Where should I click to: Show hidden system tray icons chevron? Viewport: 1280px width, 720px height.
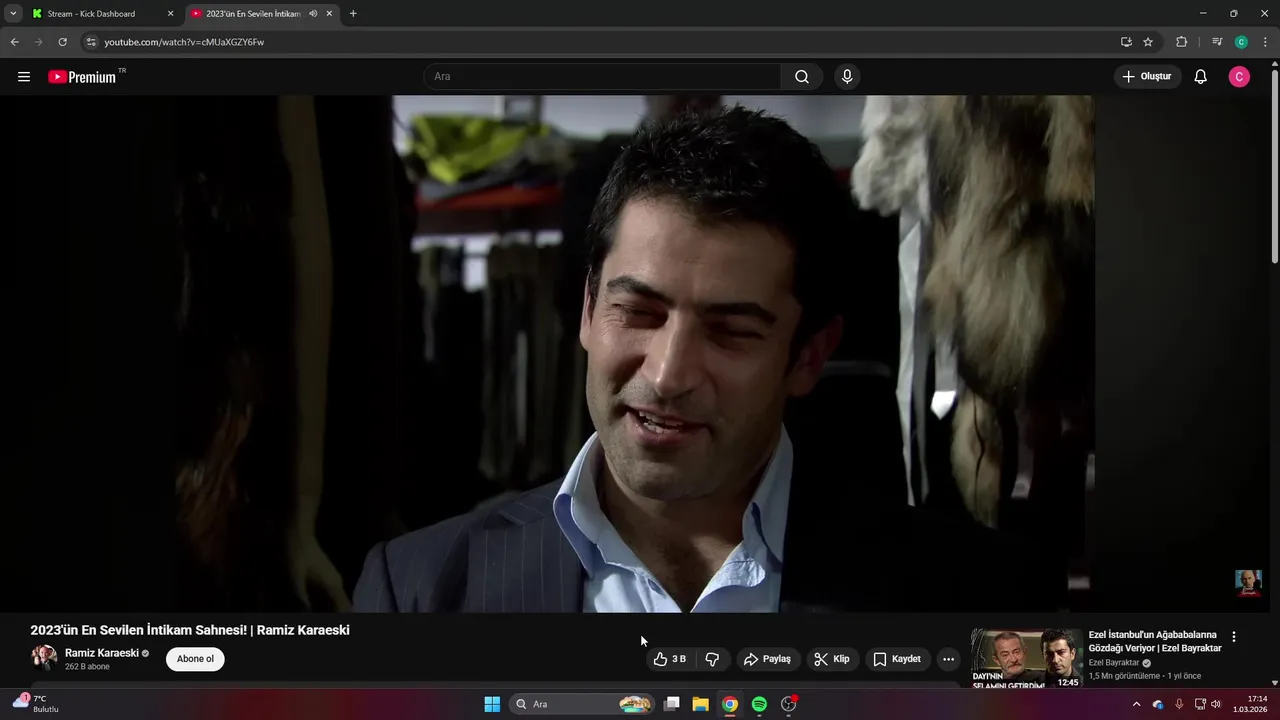pos(1136,704)
